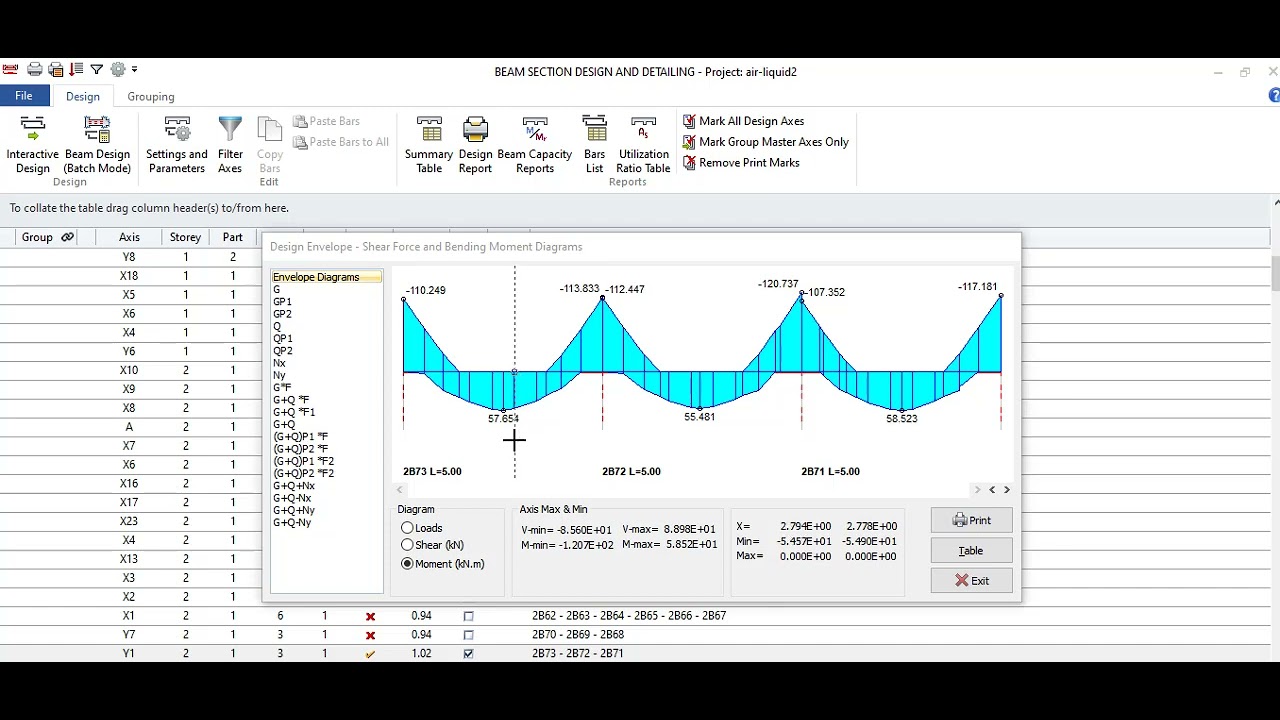Click the red beam icon in quick access toolbar
1280x720 pixels.
(10, 70)
